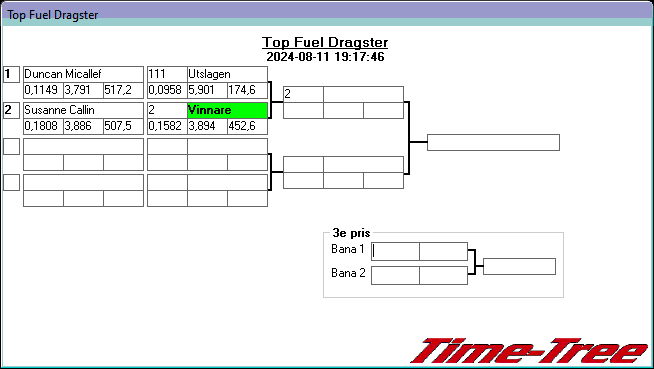The height and width of the screenshot is (369, 654).
Task: Select the 452,6 speed cell
Action: point(247,126)
